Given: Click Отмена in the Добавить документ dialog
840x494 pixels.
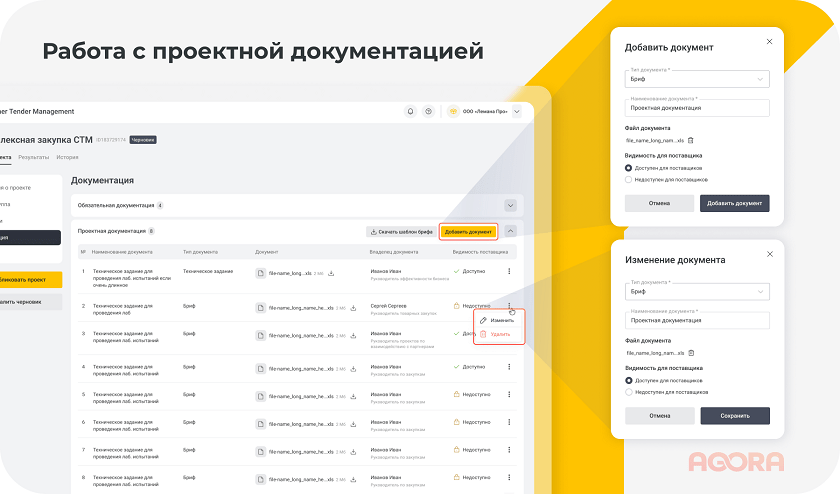Looking at the screenshot, I should [659, 203].
